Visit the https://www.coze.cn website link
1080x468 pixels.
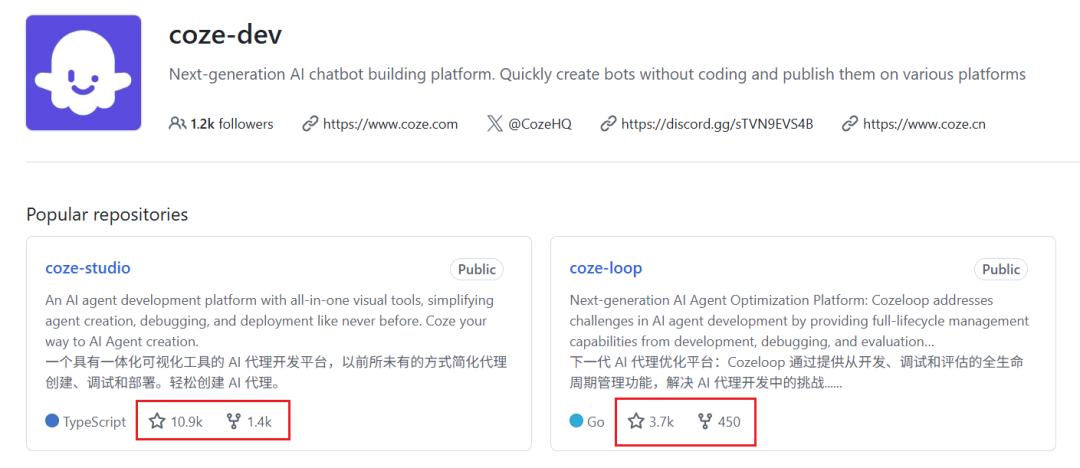(x=924, y=124)
